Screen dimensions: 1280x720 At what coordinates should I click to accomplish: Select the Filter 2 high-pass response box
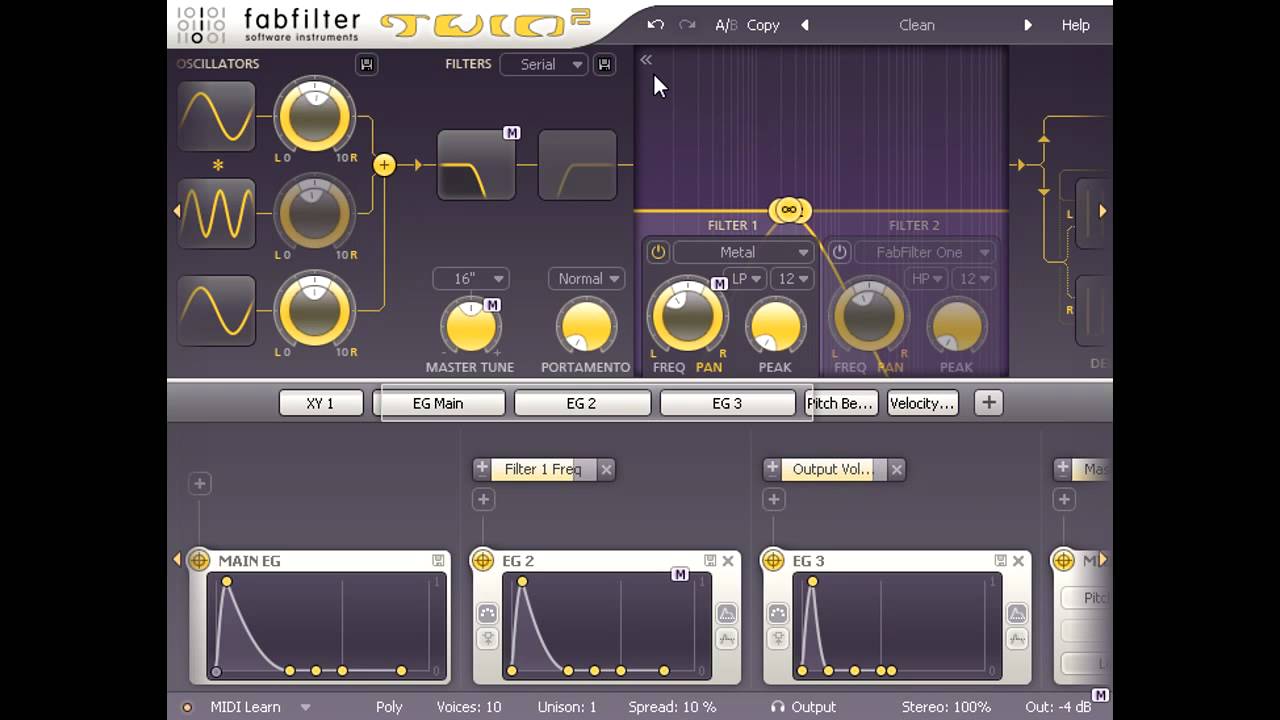tap(578, 164)
